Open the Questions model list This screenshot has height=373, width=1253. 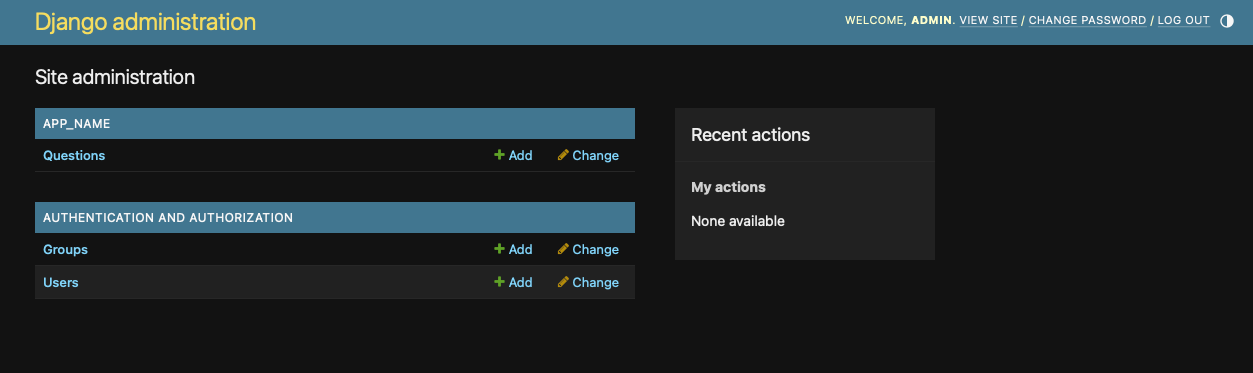click(x=74, y=155)
